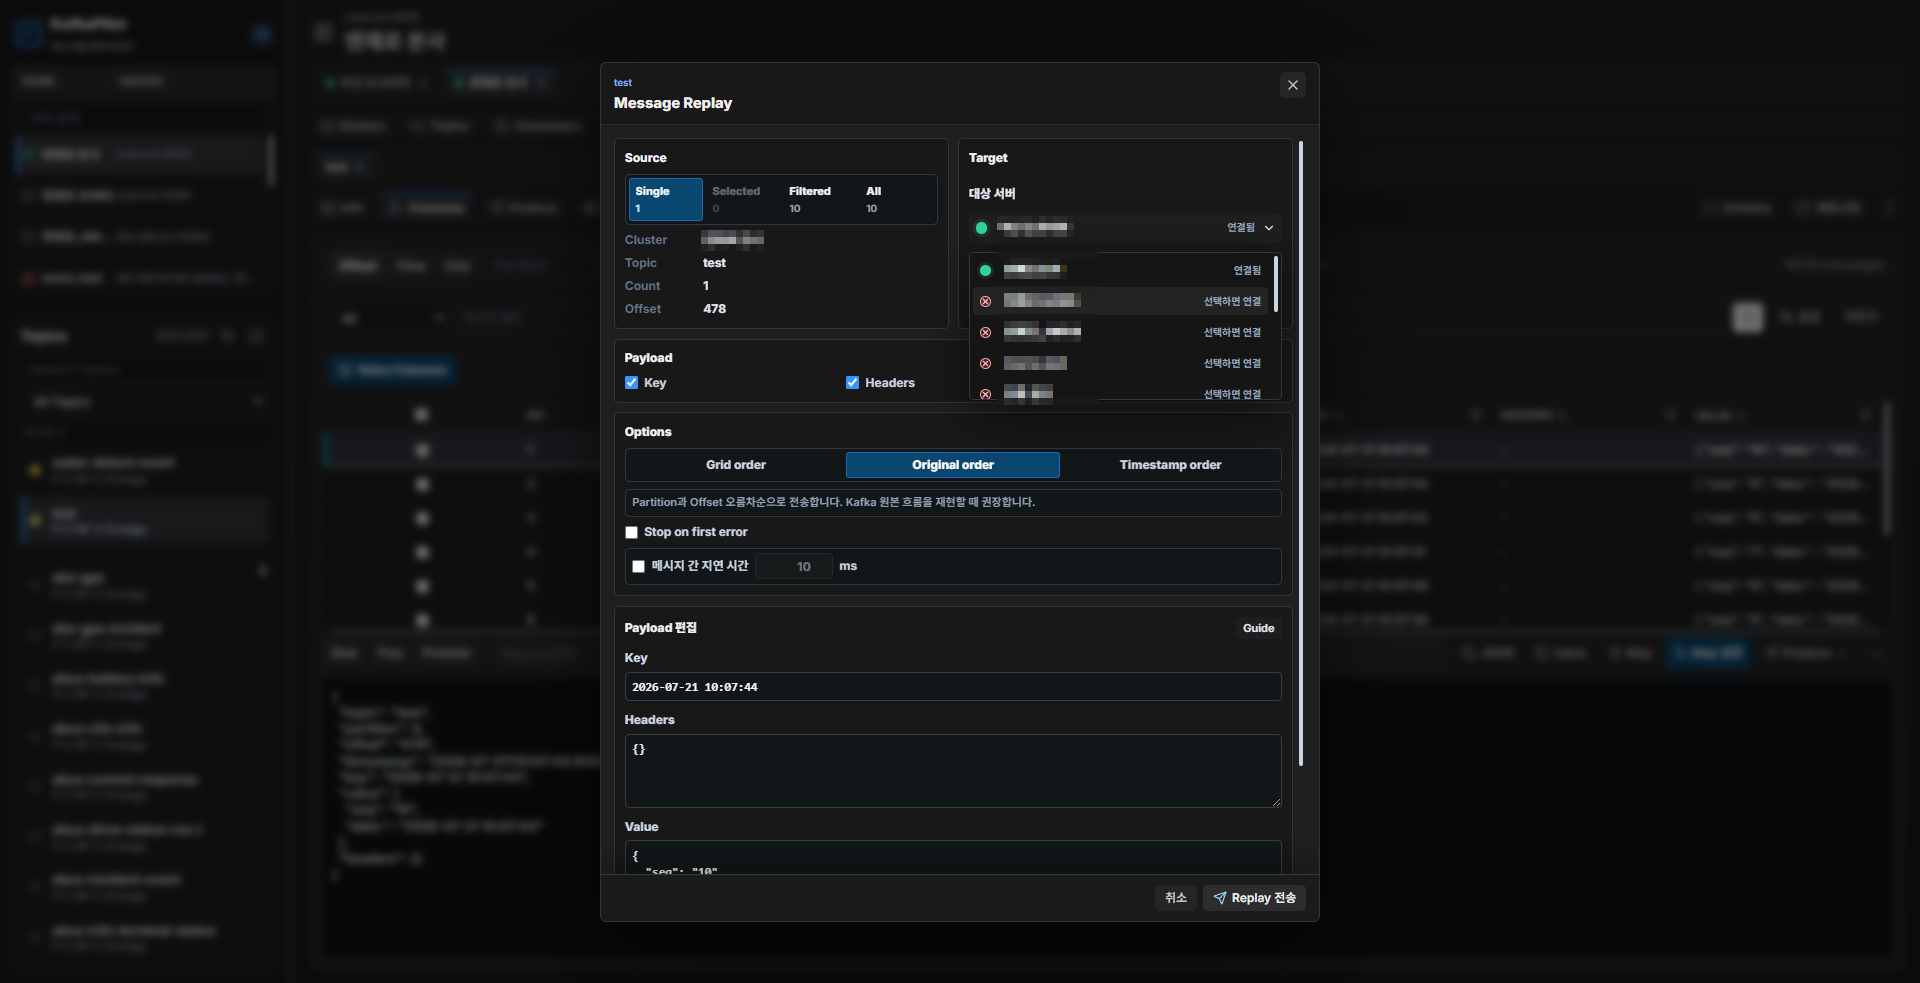1920x983 pixels.
Task: Click into the Value JSON editor
Action: point(953,858)
